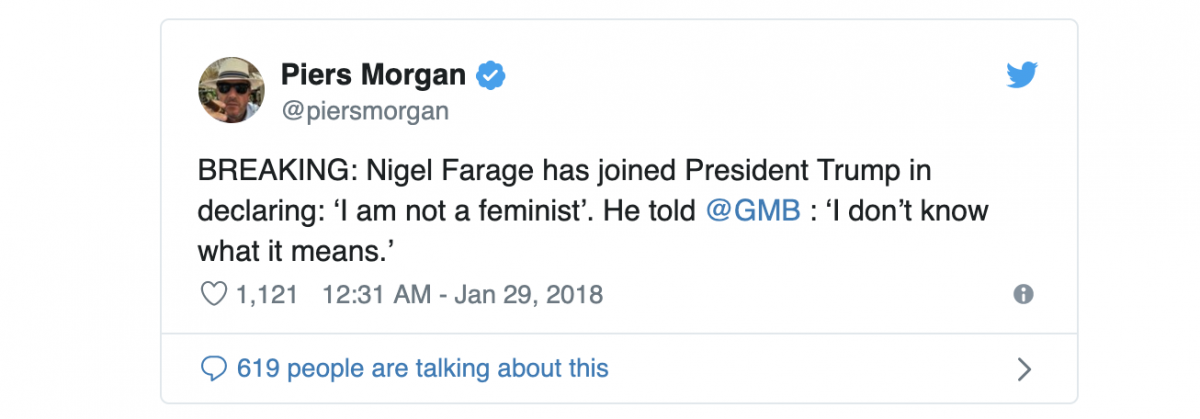Click the 'I don't know' quote text

pyautogui.click(x=895, y=214)
